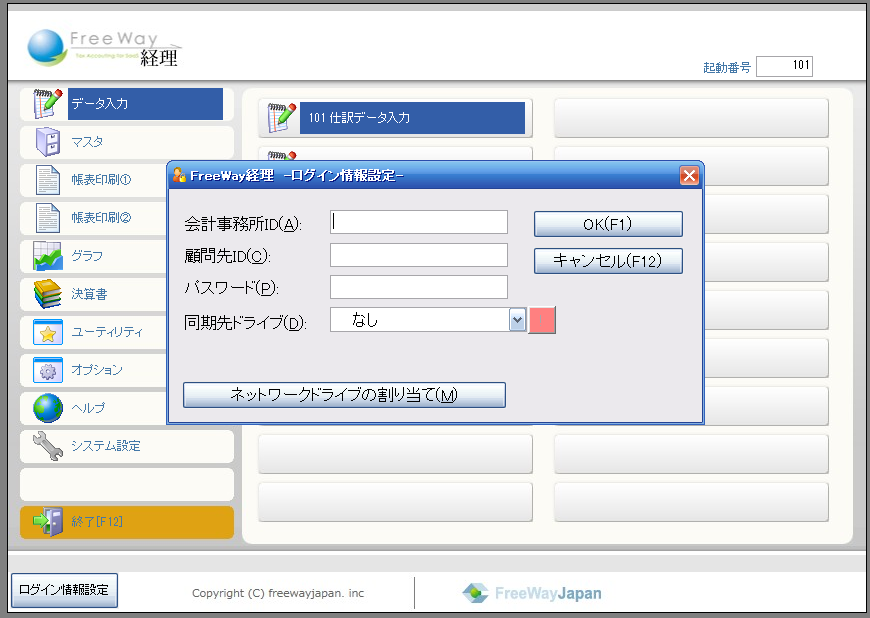Click the オプション gear window icon

[47, 370]
